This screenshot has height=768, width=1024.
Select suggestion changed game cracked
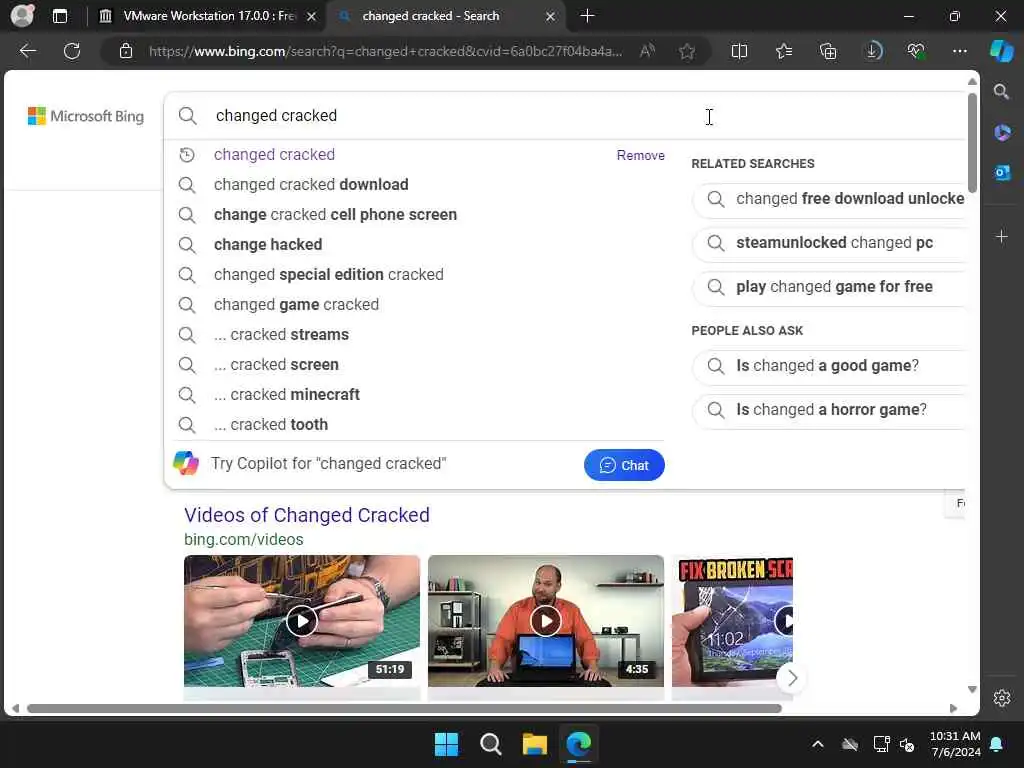296,305
